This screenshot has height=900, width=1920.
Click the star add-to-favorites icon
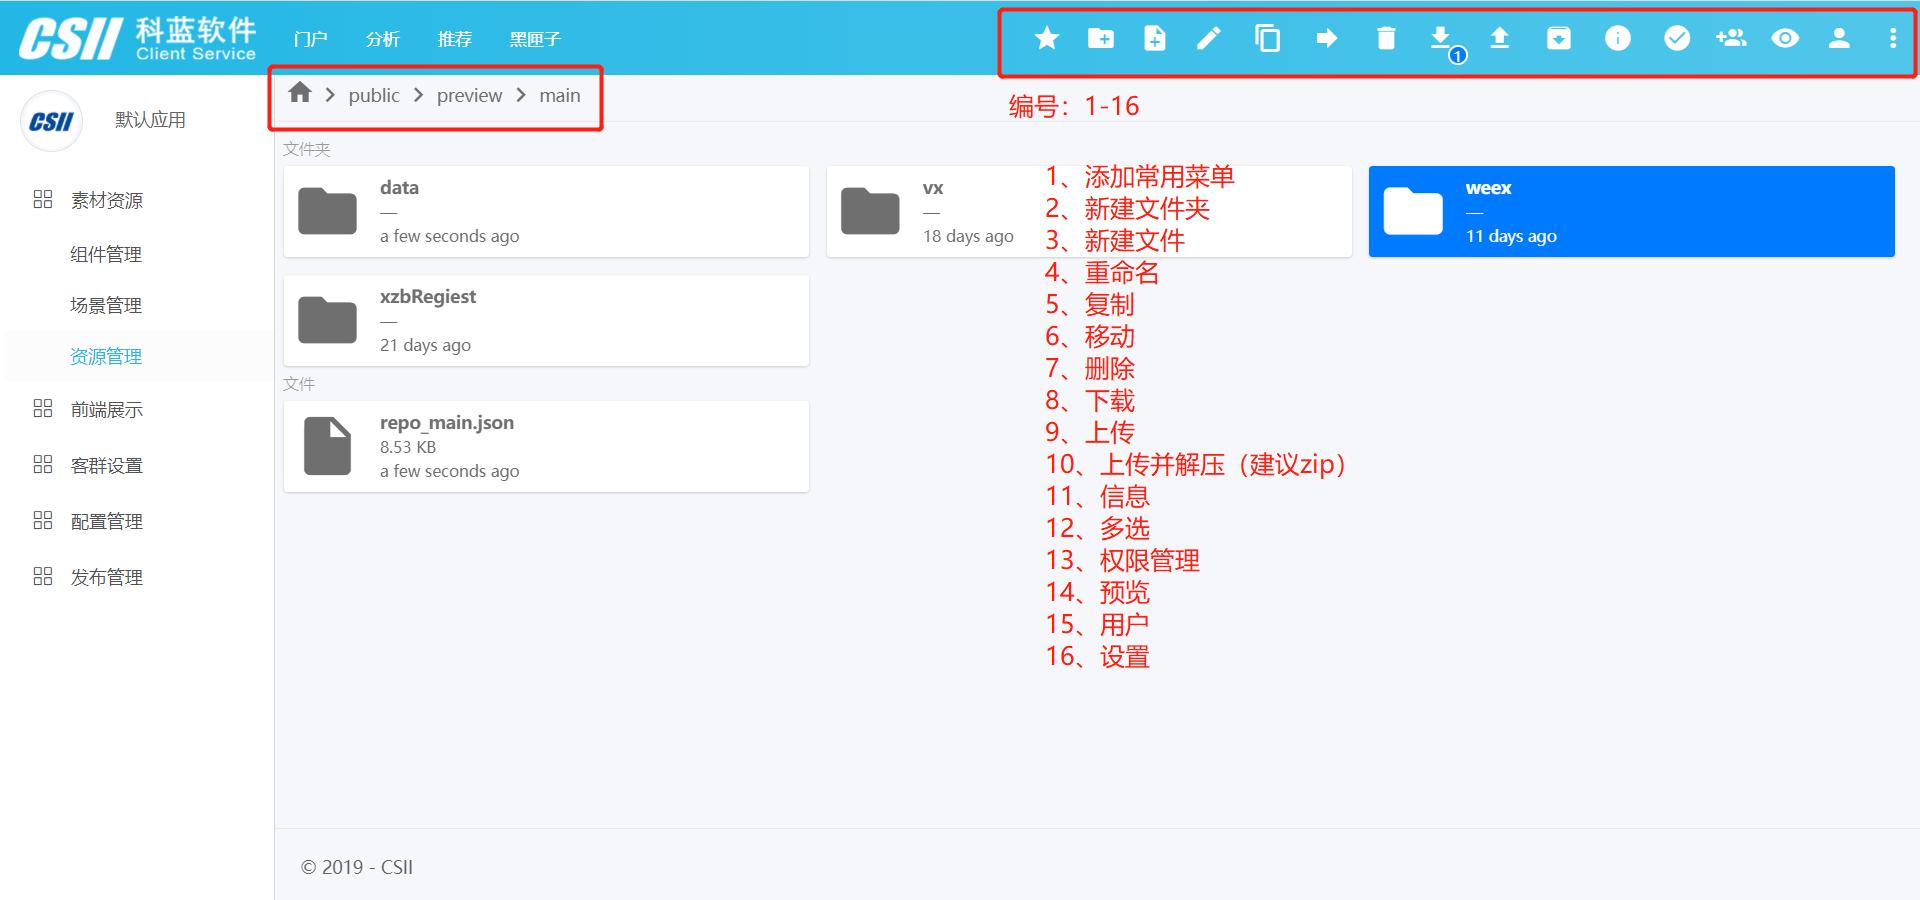click(x=1046, y=38)
